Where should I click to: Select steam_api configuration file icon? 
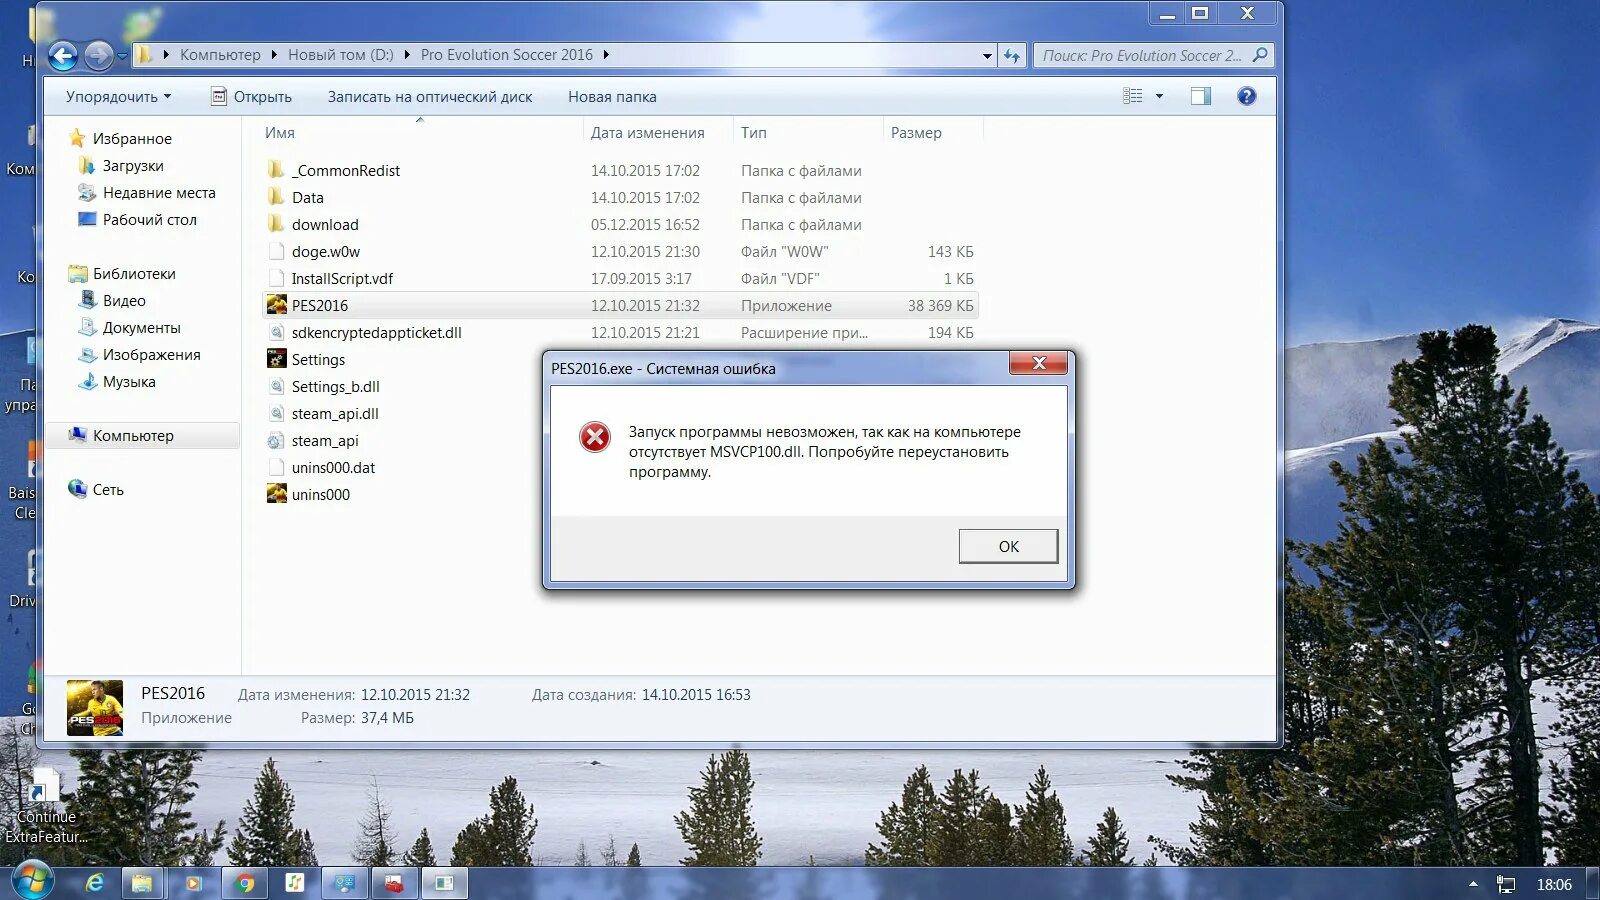pos(277,441)
